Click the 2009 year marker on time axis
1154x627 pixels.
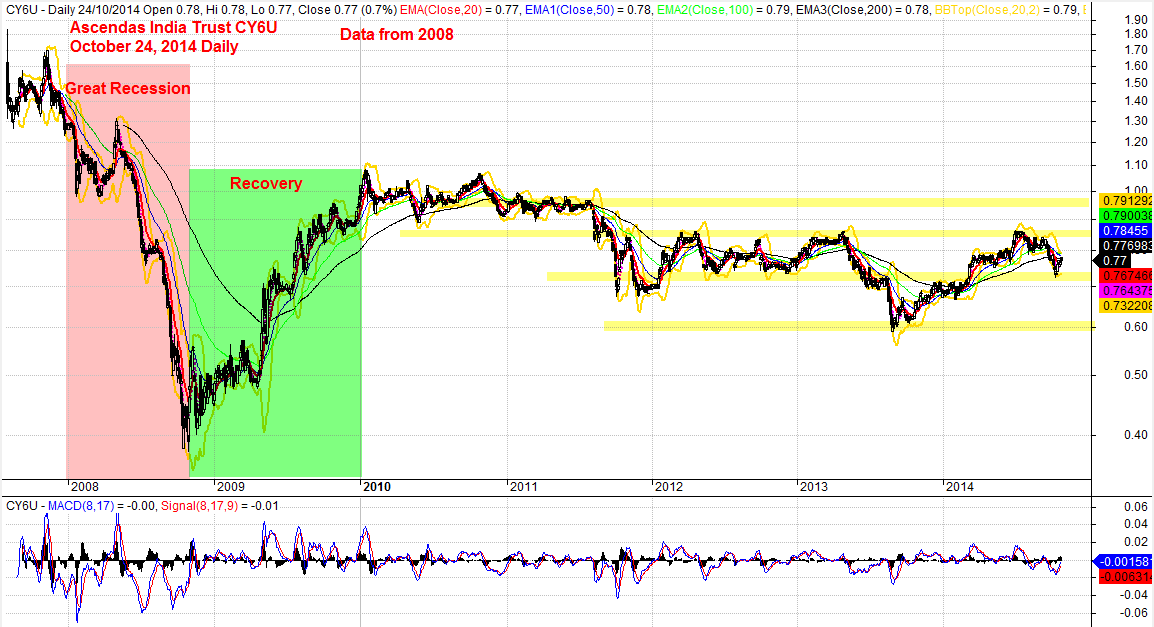click(x=230, y=486)
